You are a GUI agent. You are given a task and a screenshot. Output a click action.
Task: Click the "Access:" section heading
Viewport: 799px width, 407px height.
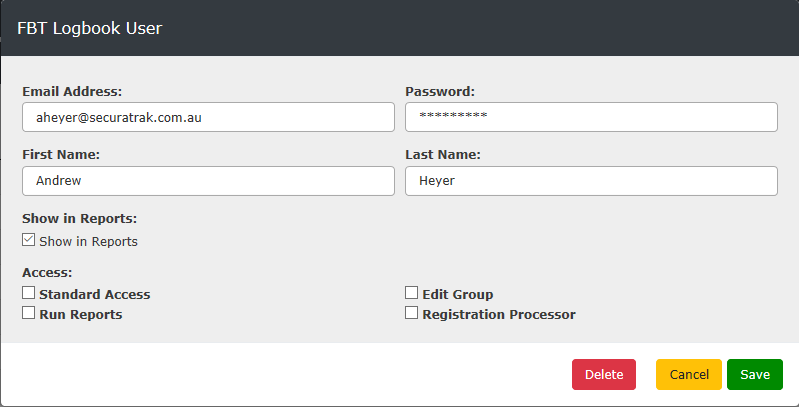pos(47,272)
